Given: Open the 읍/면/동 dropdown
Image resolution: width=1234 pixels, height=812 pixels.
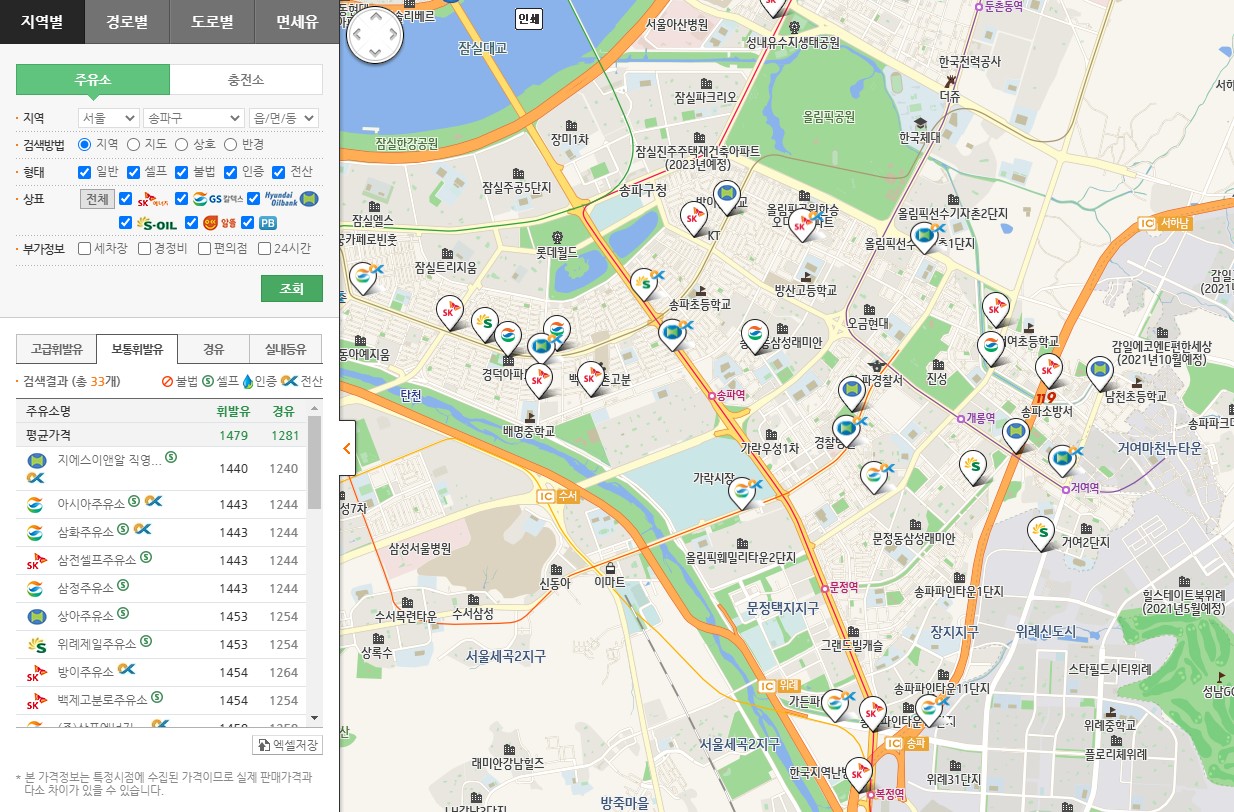Looking at the screenshot, I should (x=284, y=118).
